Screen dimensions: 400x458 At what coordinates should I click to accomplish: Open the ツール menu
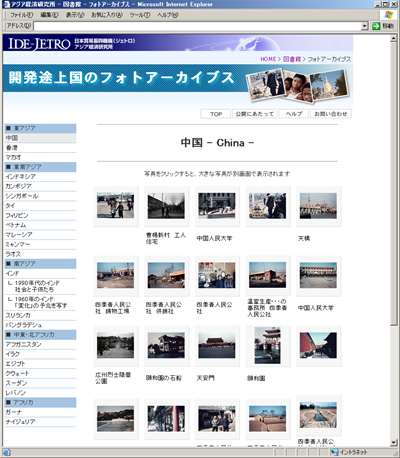[x=140, y=15]
